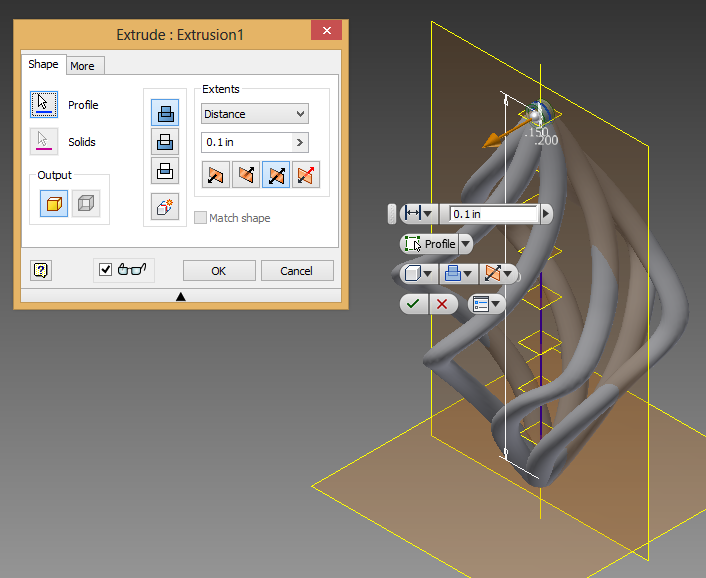Click the .200 dimension label in viewport

[x=546, y=141]
